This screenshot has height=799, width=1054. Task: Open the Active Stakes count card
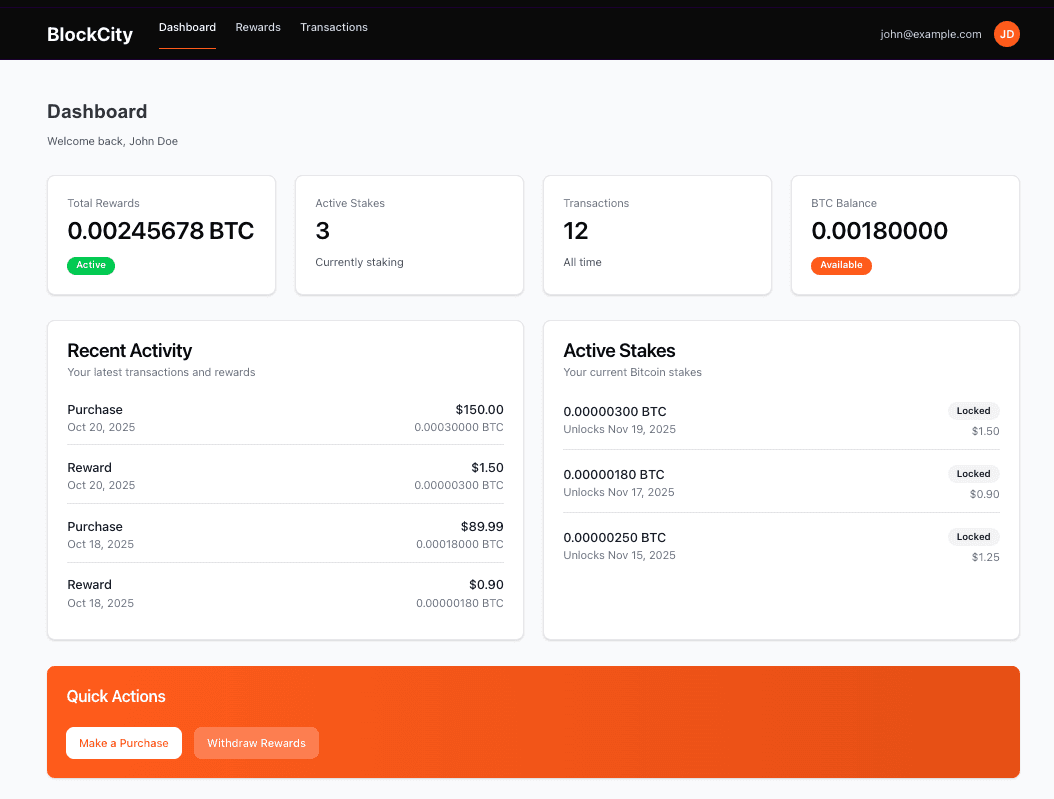409,235
